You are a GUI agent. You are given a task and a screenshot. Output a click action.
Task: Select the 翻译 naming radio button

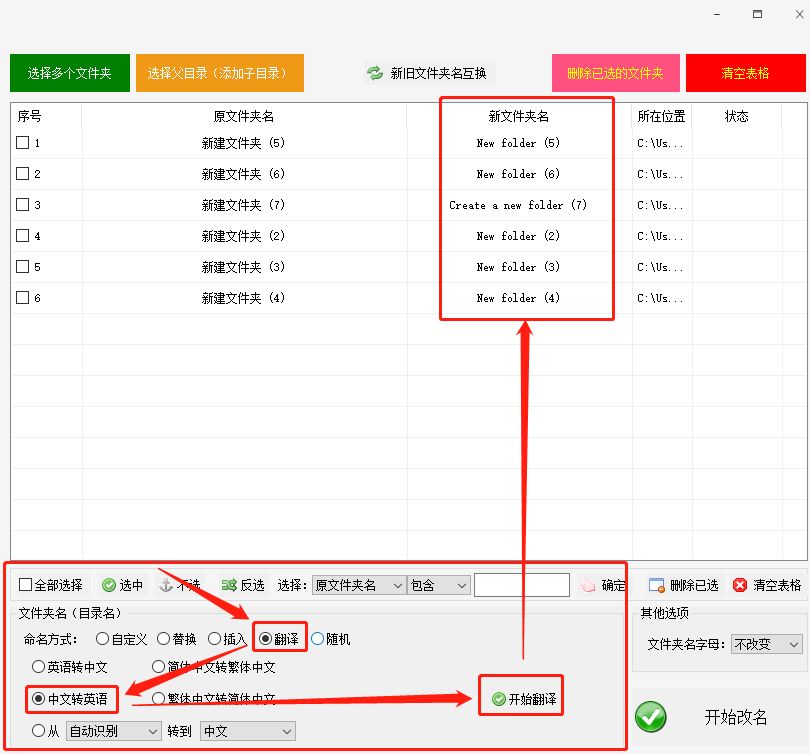266,639
